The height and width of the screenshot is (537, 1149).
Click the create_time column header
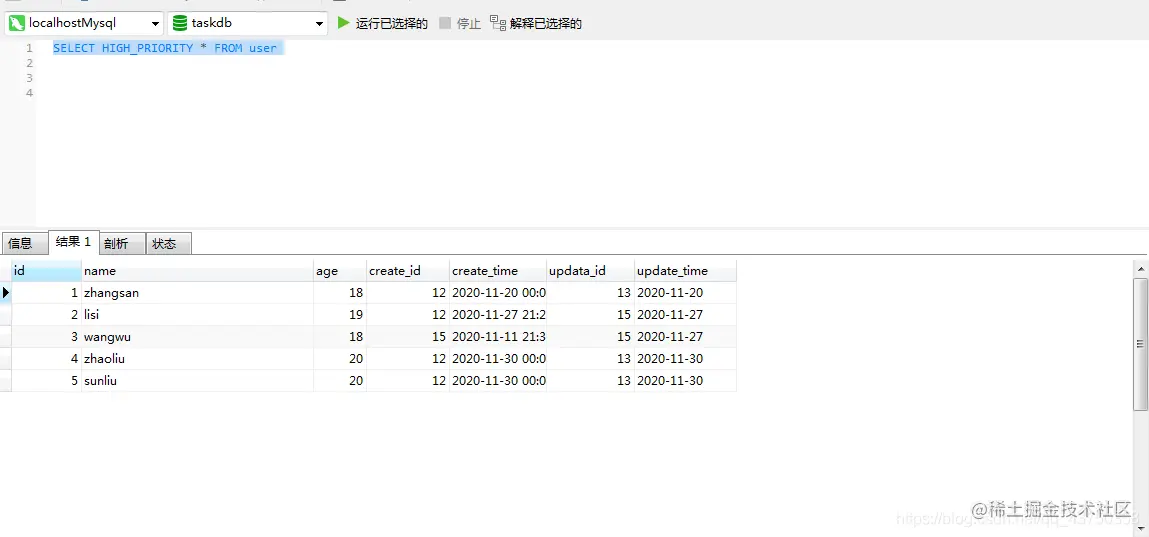click(498, 271)
